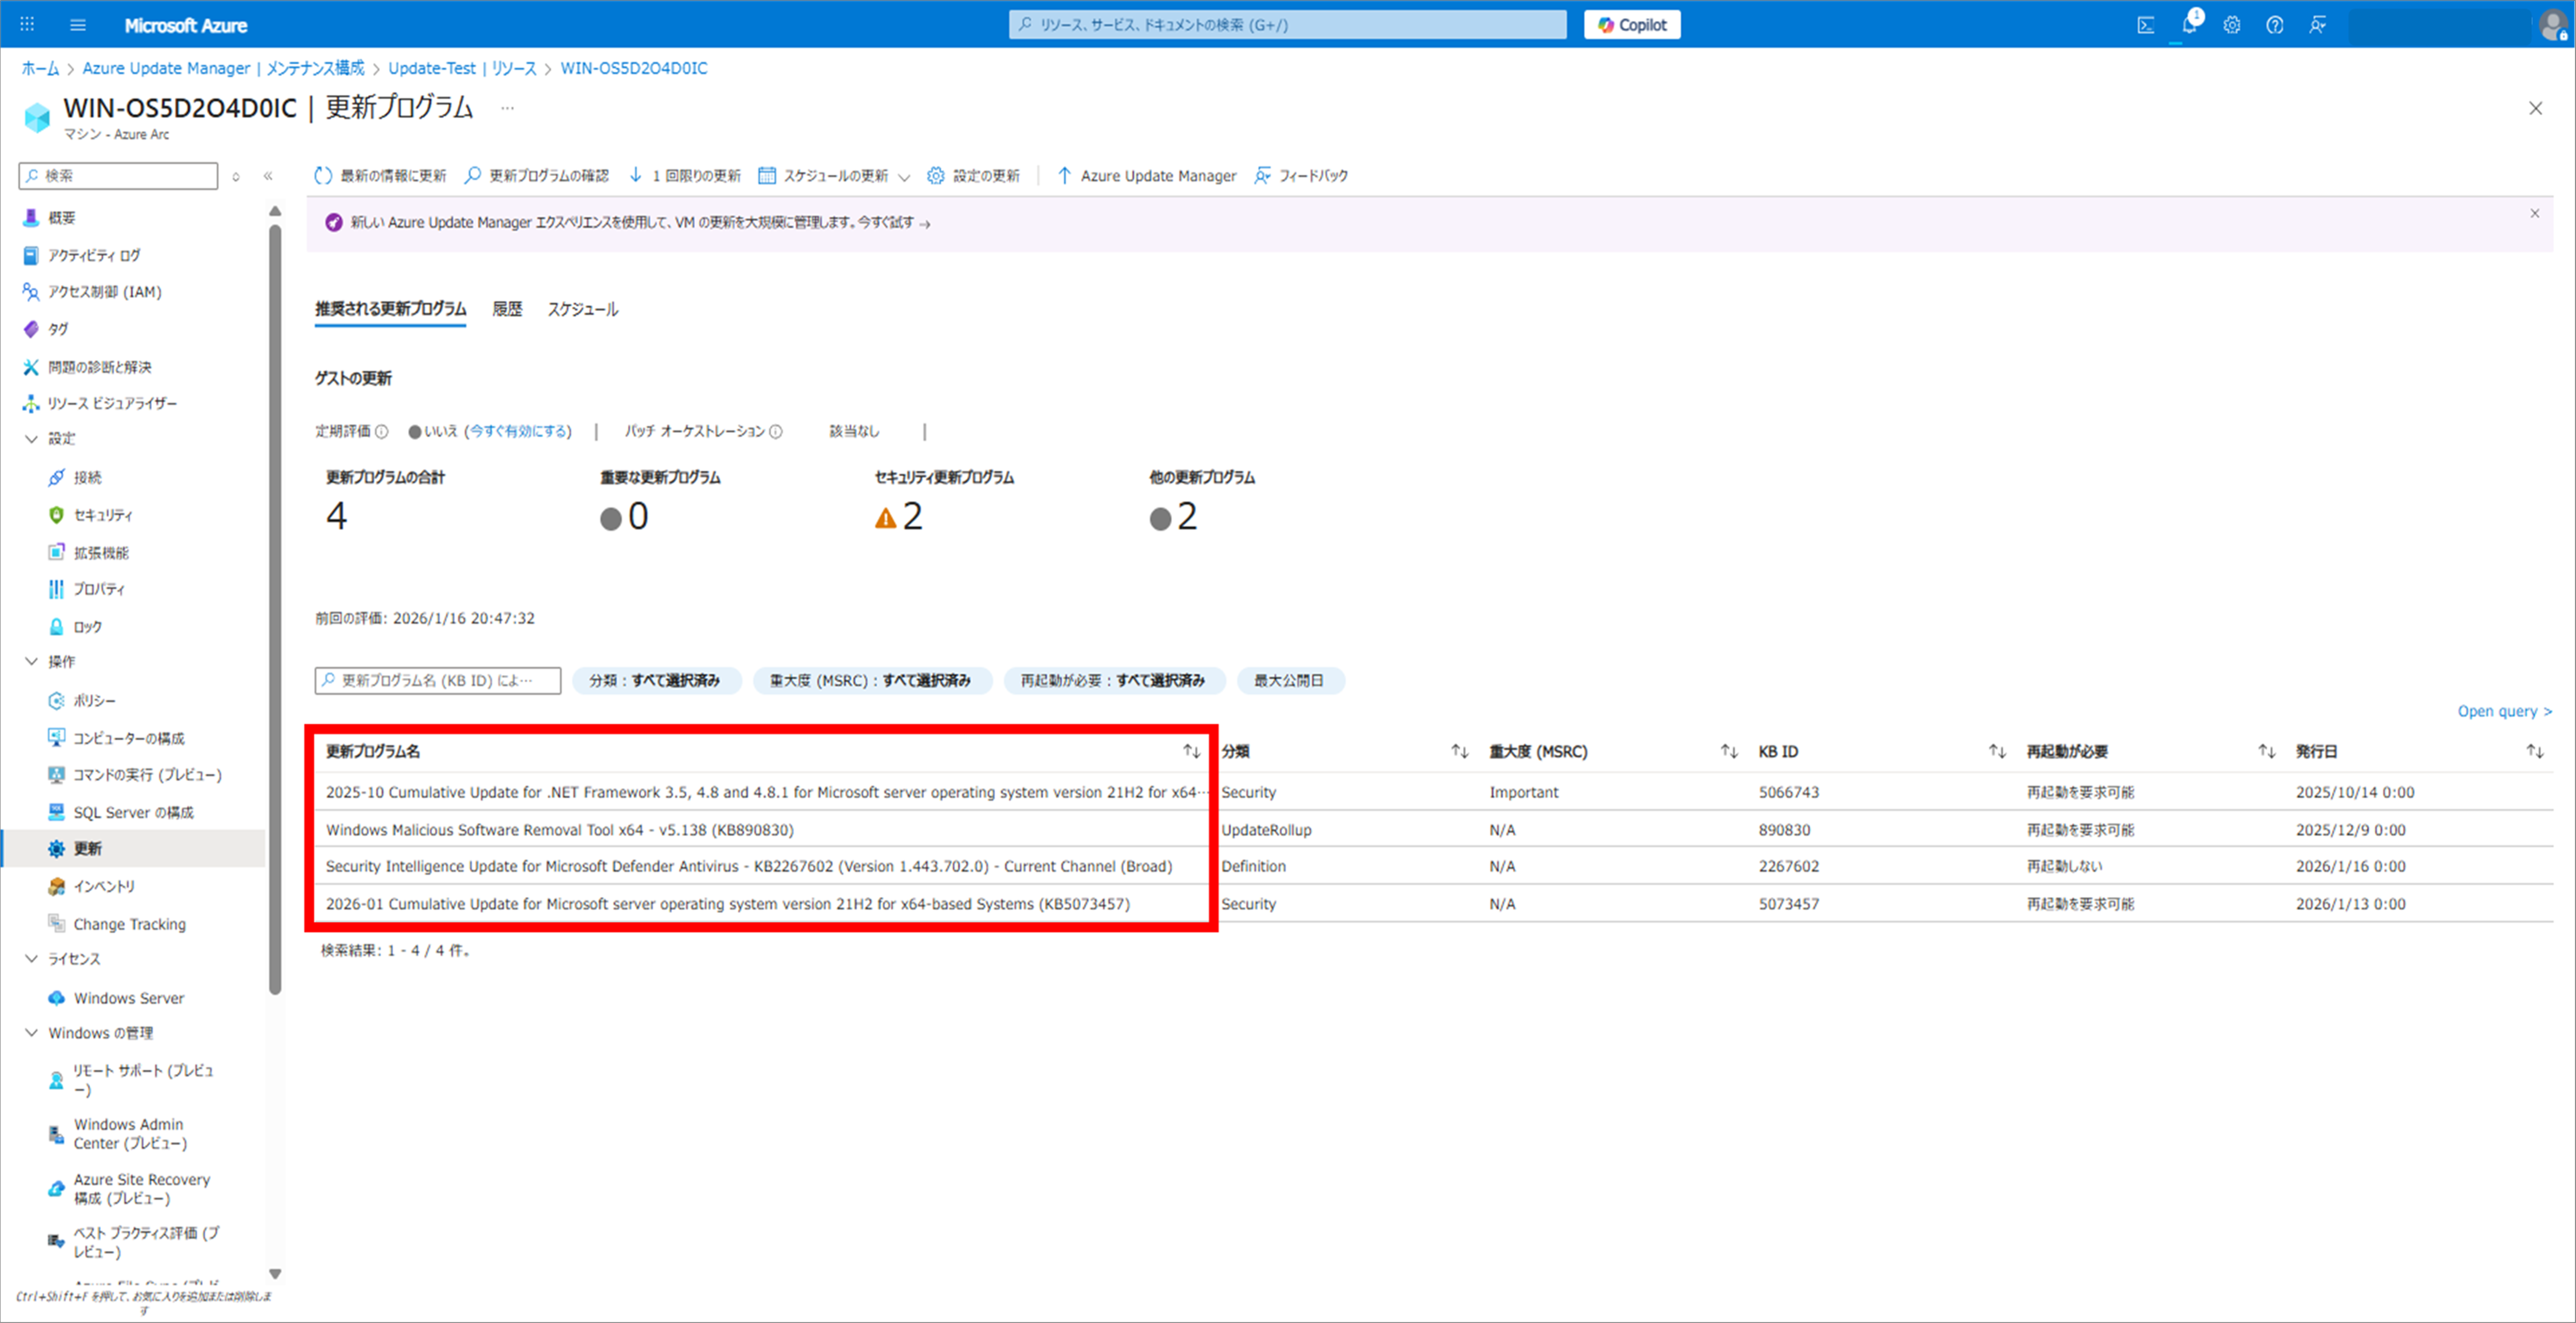The width and height of the screenshot is (2576, 1323).
Task: Sort by 更新プログラム名 column arrows
Action: coord(1191,751)
